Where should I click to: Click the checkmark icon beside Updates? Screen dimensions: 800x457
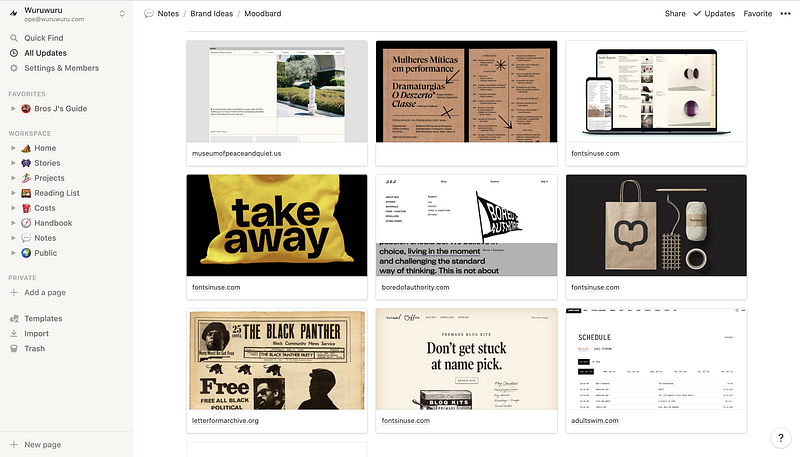(x=697, y=14)
